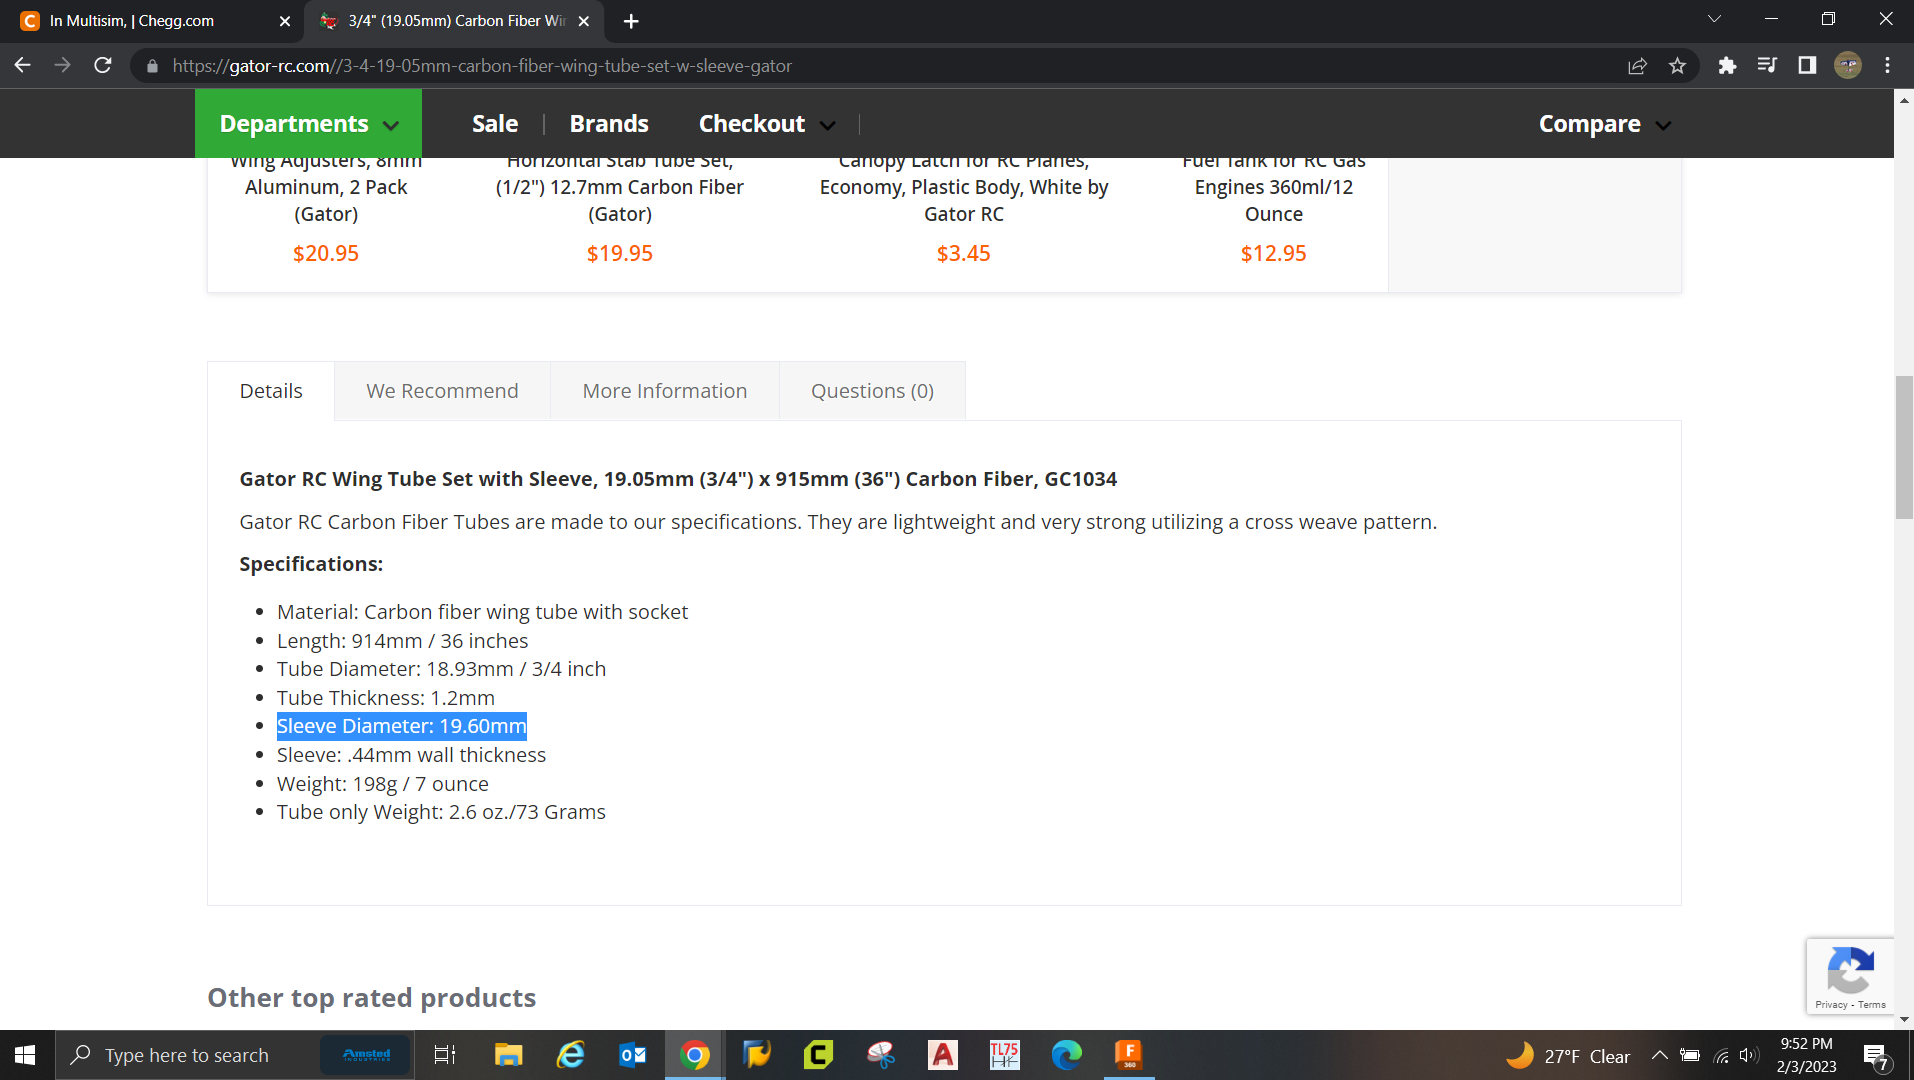Select the Details tab
The width and height of the screenshot is (1914, 1080).
(271, 391)
